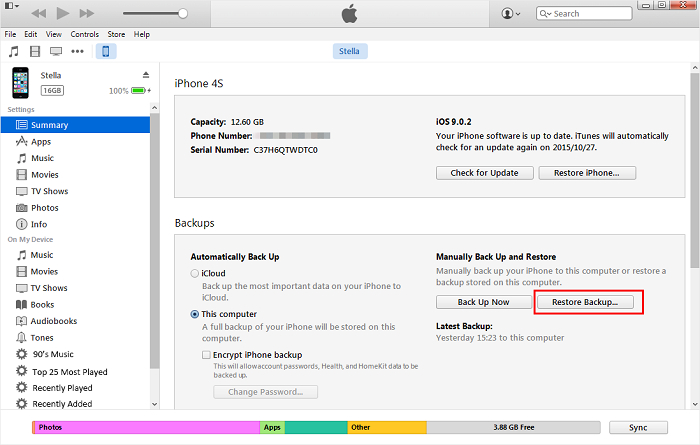The width and height of the screenshot is (700, 445).
Task: Click the Stella device tab
Action: [350, 51]
